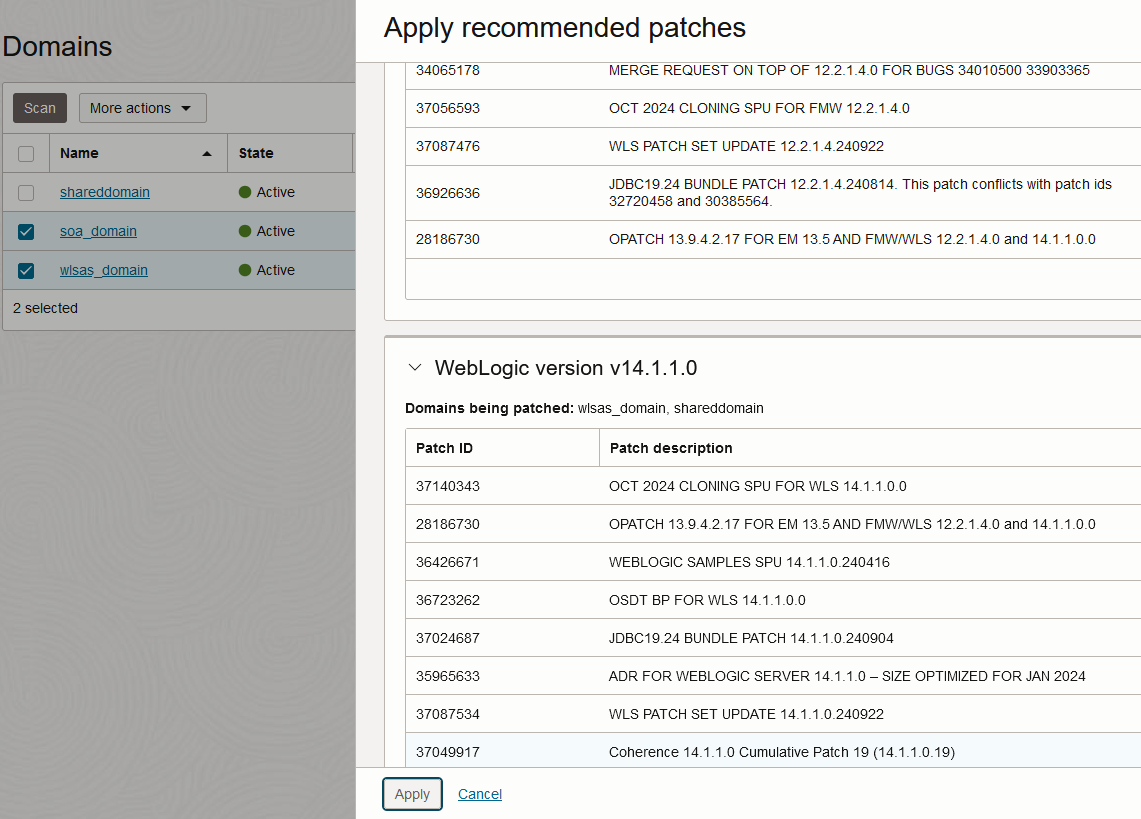
Task: Open the shareddomain link
Action: click(x=105, y=192)
